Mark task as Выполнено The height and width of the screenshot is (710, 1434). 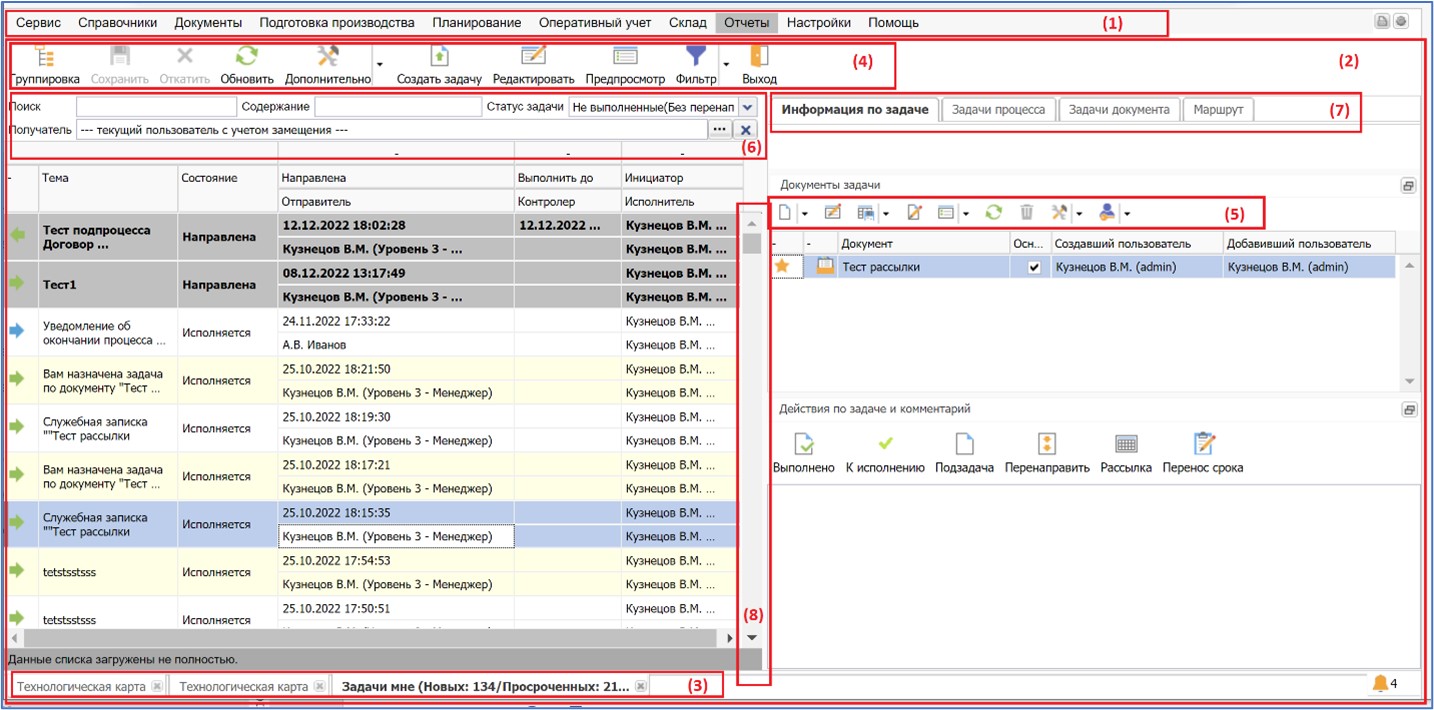click(x=803, y=445)
